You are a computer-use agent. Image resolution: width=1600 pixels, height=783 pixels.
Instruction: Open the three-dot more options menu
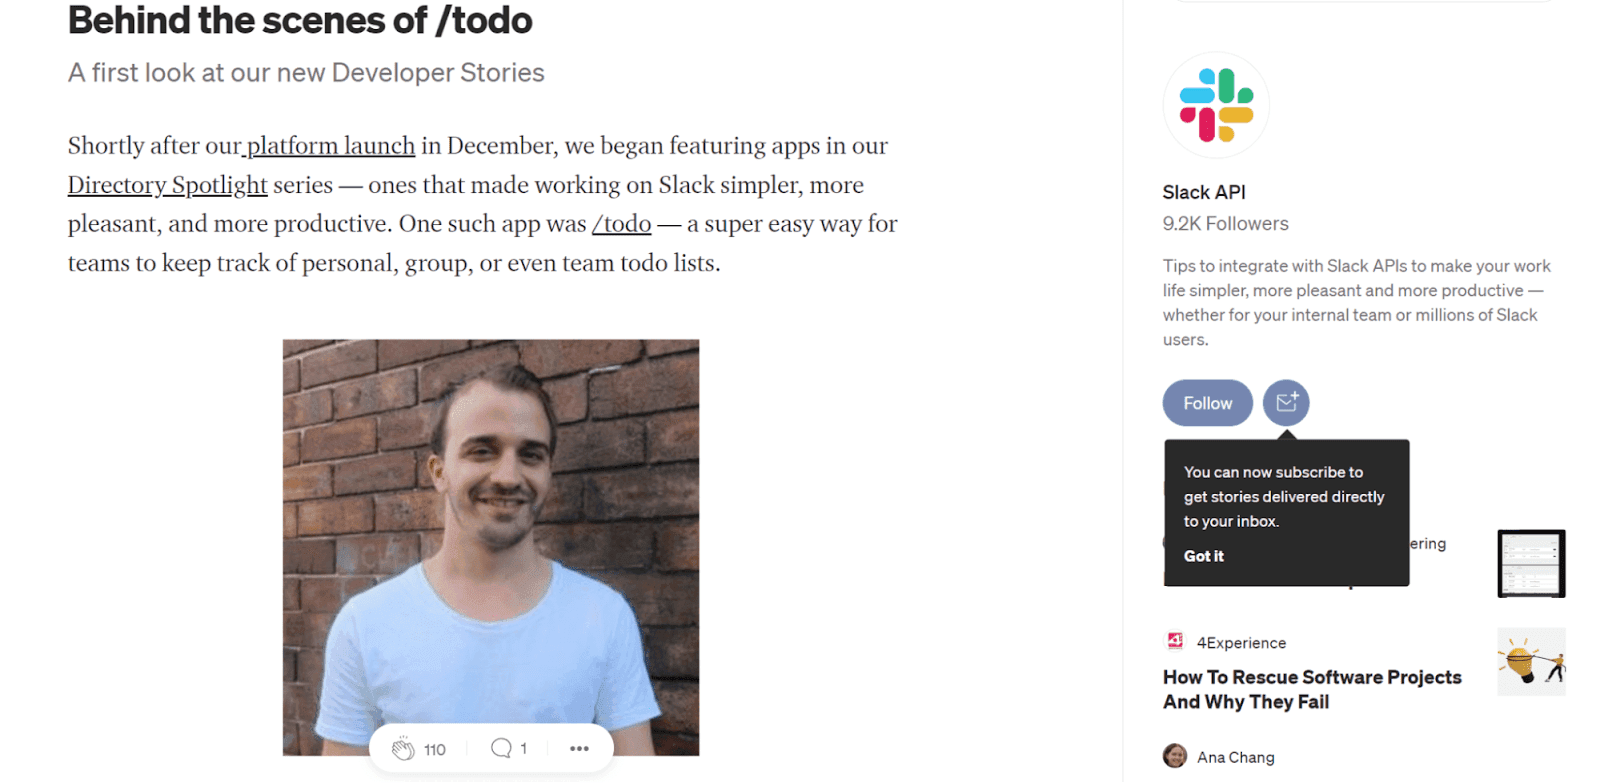pyautogui.click(x=579, y=747)
